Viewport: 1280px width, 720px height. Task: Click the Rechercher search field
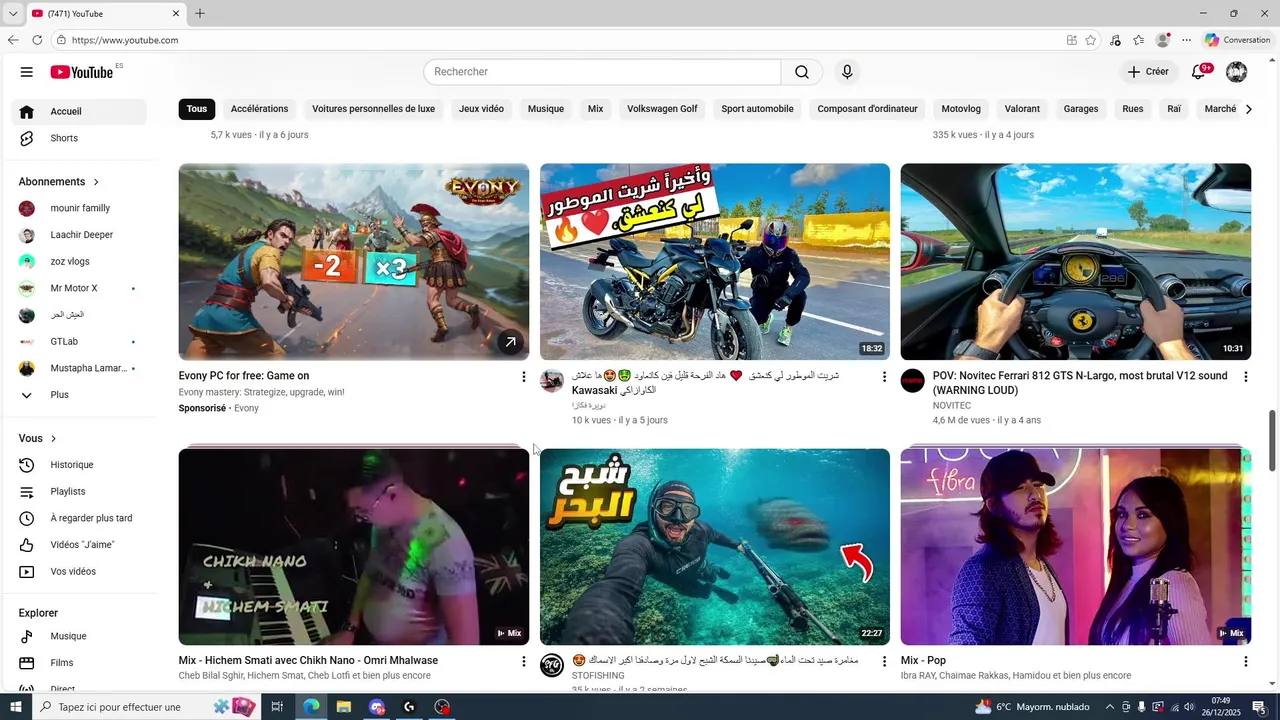point(602,72)
